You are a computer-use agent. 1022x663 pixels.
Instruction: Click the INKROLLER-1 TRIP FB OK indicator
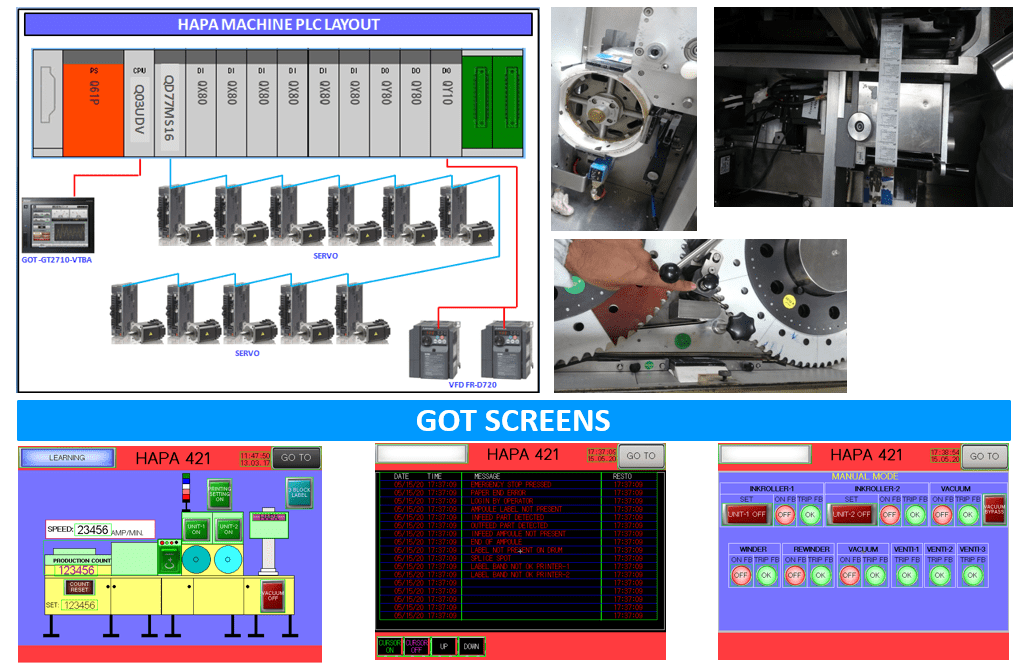pos(810,514)
